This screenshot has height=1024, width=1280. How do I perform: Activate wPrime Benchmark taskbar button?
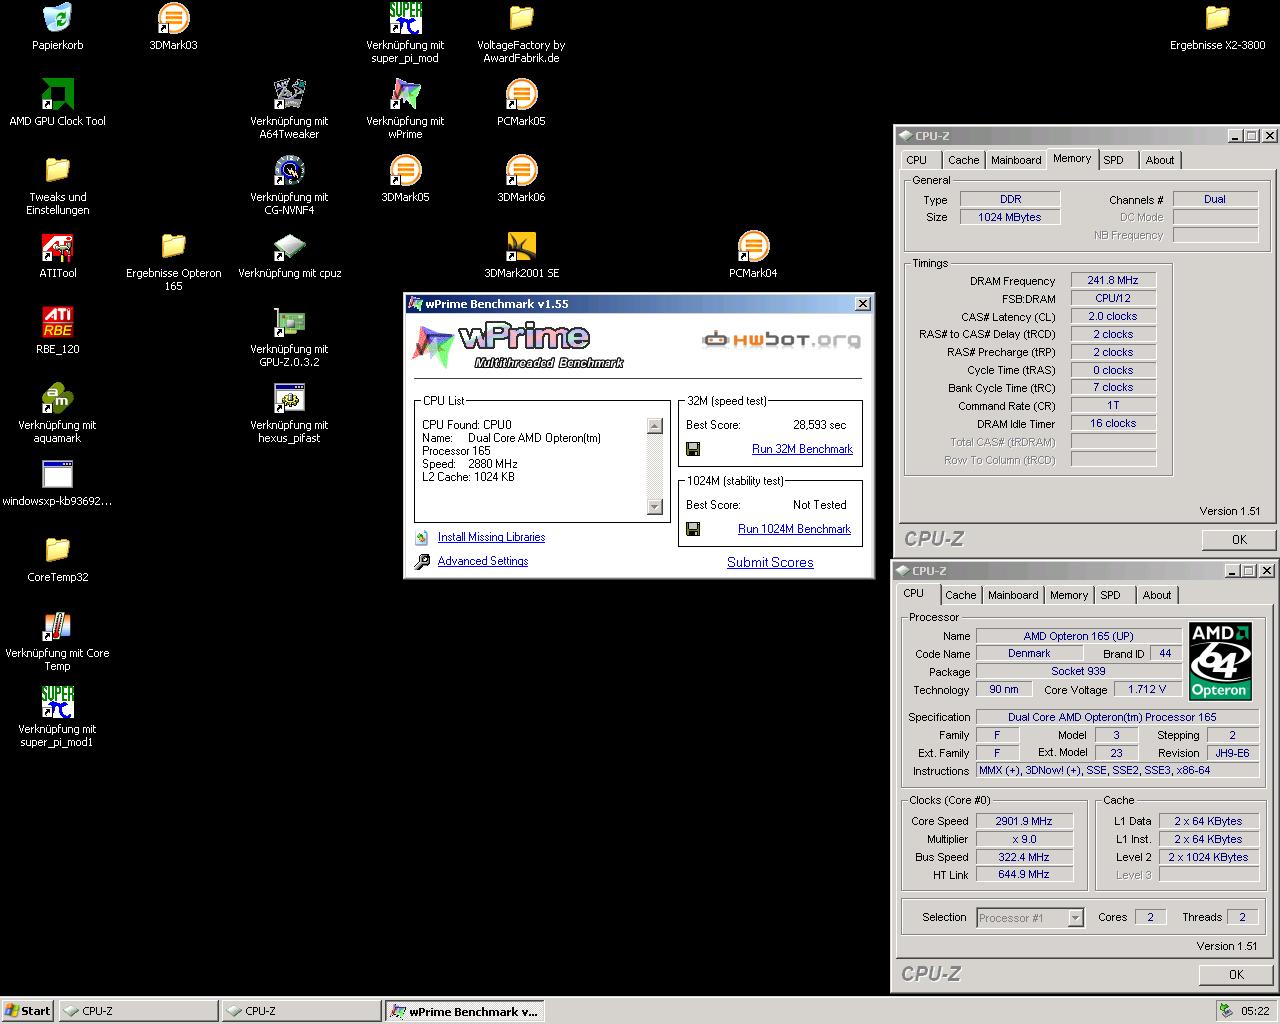(x=464, y=1011)
